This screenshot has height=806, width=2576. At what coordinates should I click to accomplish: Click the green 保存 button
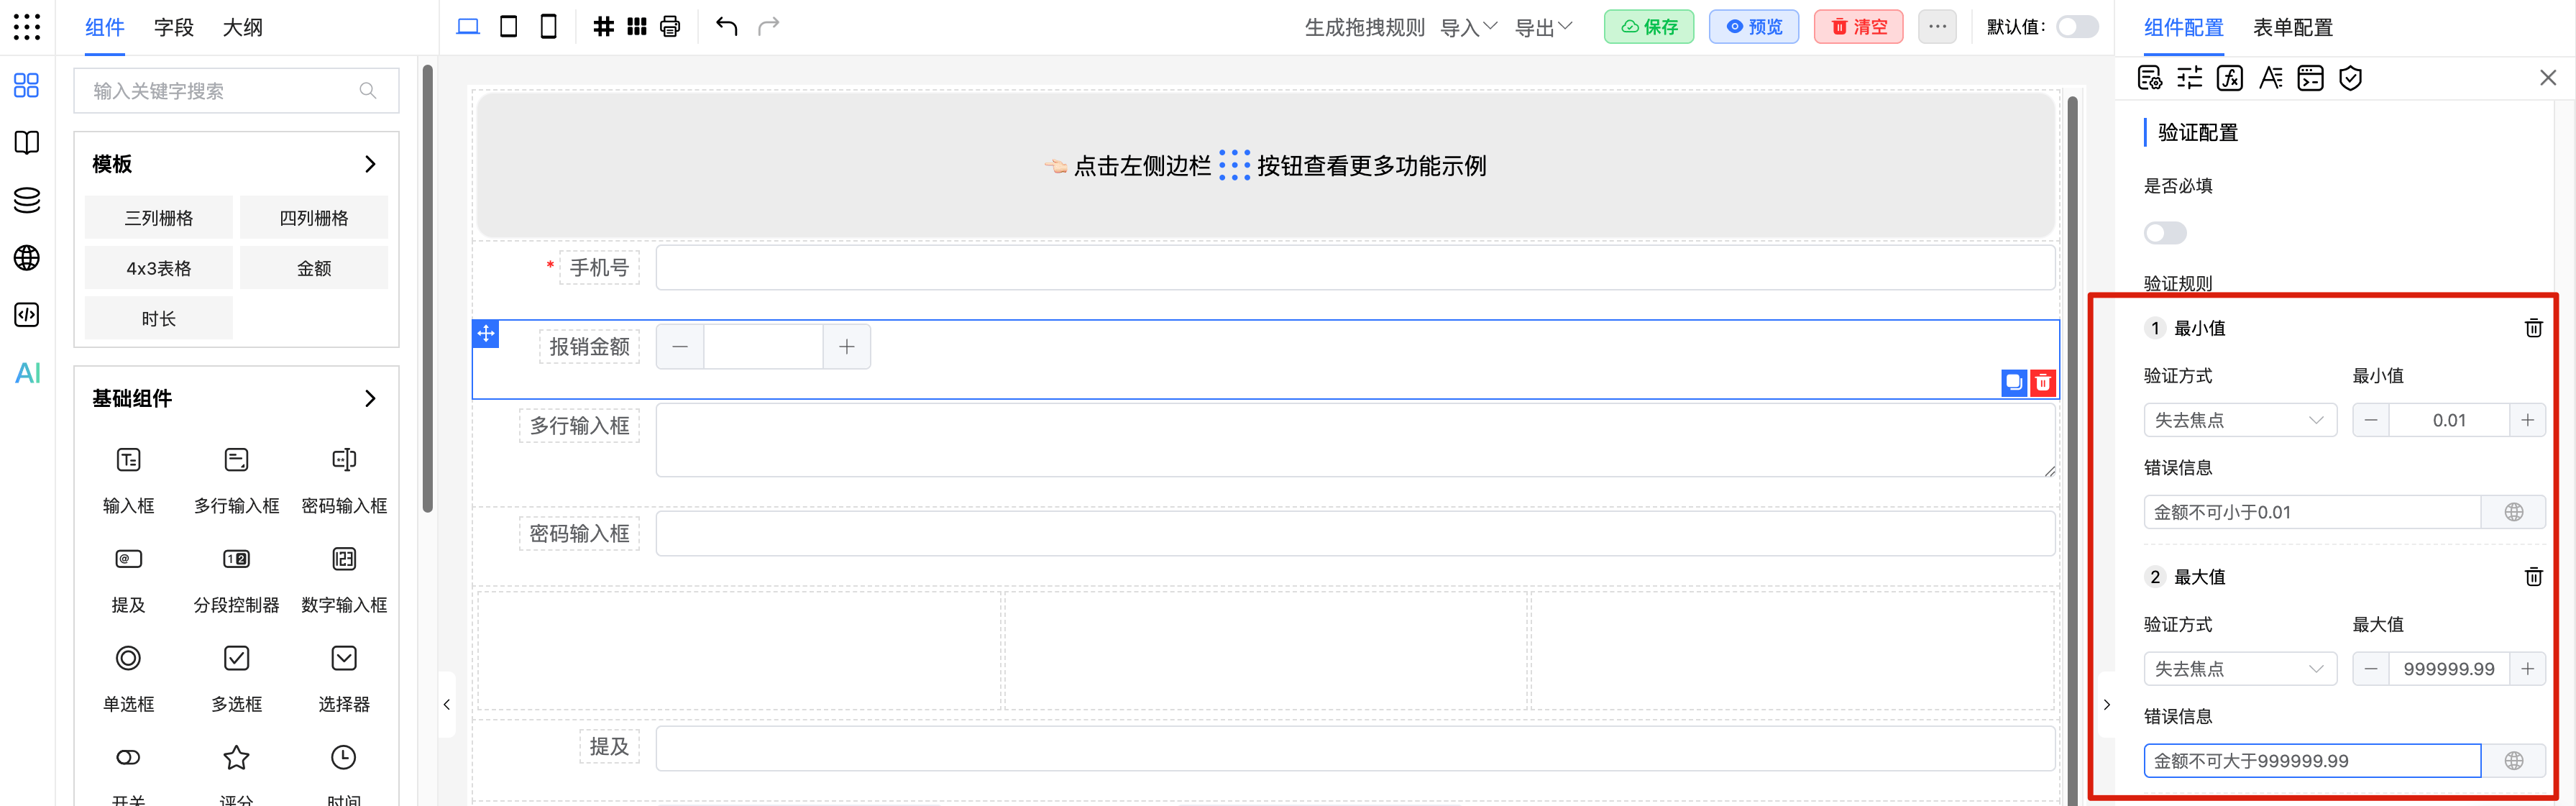1648,27
